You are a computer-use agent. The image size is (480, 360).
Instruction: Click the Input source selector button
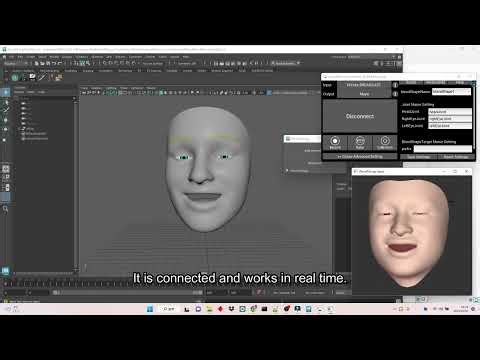click(364, 85)
